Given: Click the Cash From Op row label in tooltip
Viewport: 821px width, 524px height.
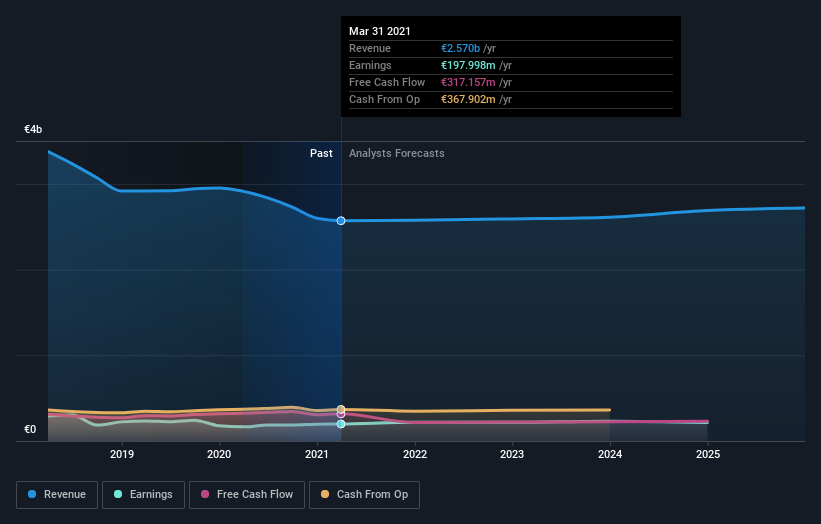Looking at the screenshot, I should [x=384, y=99].
